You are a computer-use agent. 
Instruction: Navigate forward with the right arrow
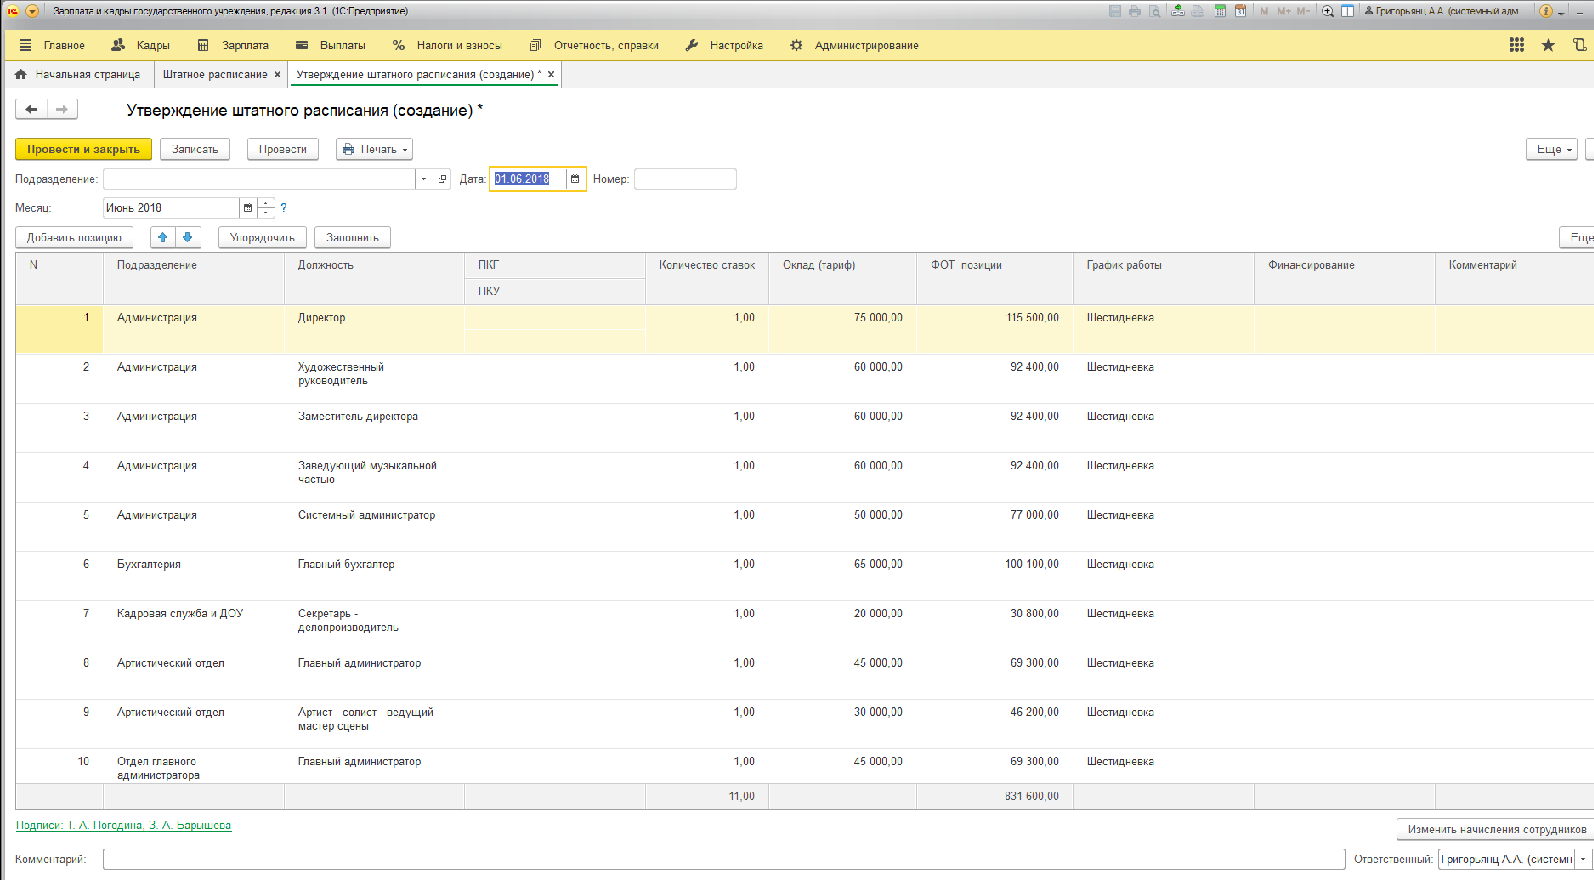click(62, 109)
